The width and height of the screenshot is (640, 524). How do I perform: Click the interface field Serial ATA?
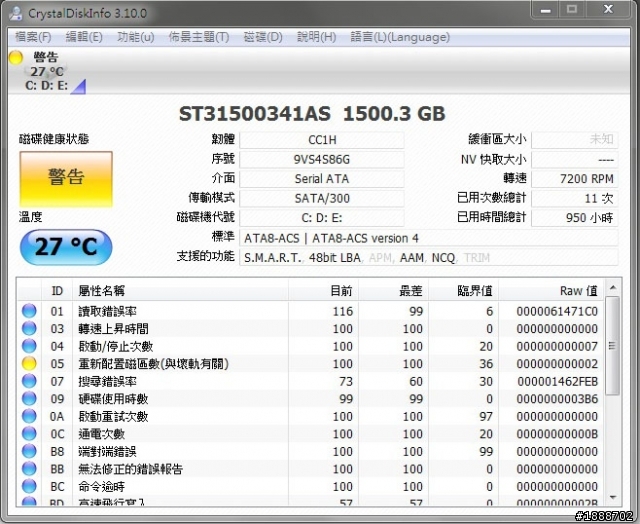[322, 179]
